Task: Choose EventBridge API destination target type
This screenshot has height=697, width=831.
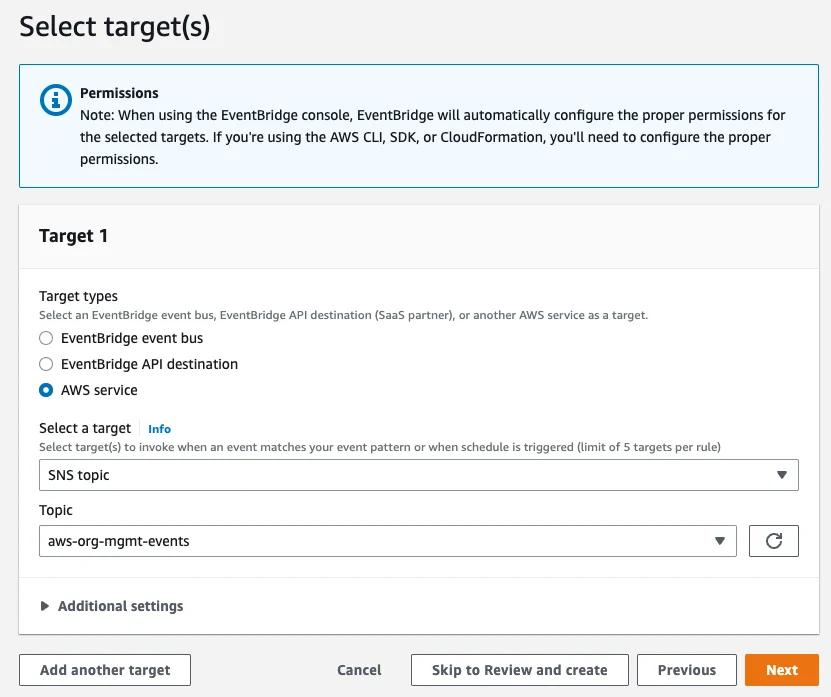Action: point(46,364)
